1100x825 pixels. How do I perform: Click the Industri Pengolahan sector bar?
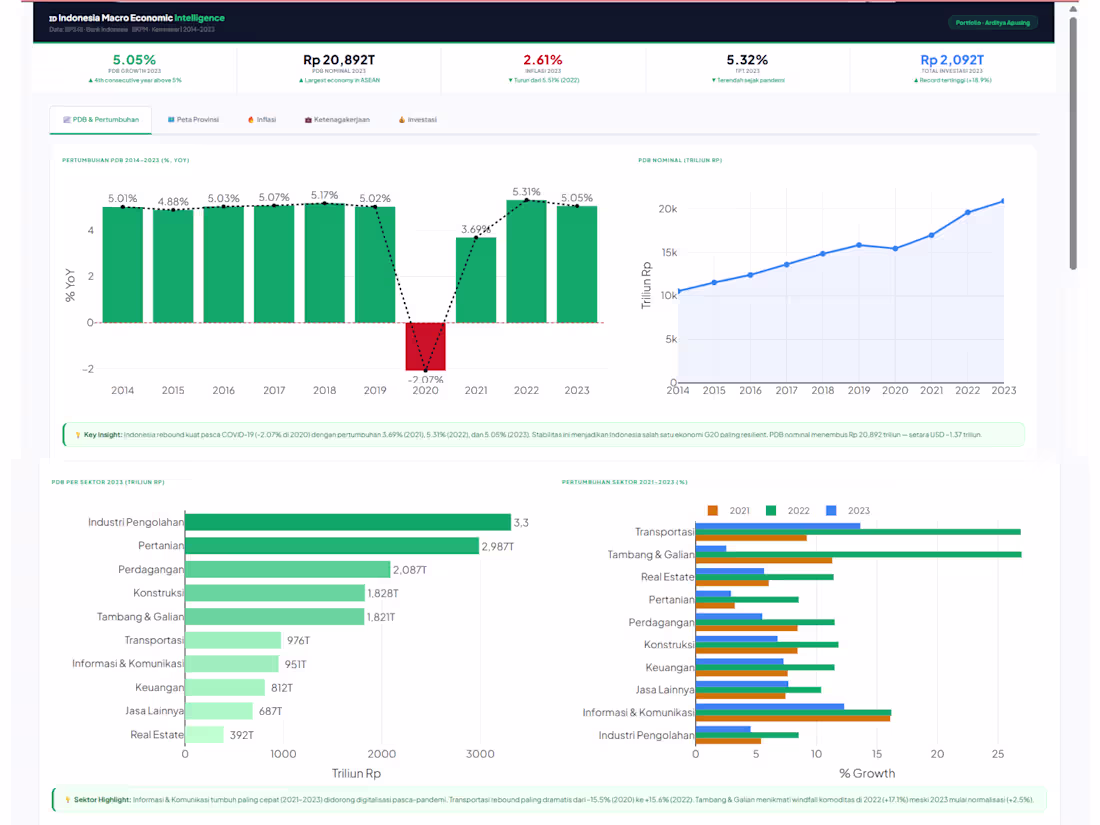[347, 522]
